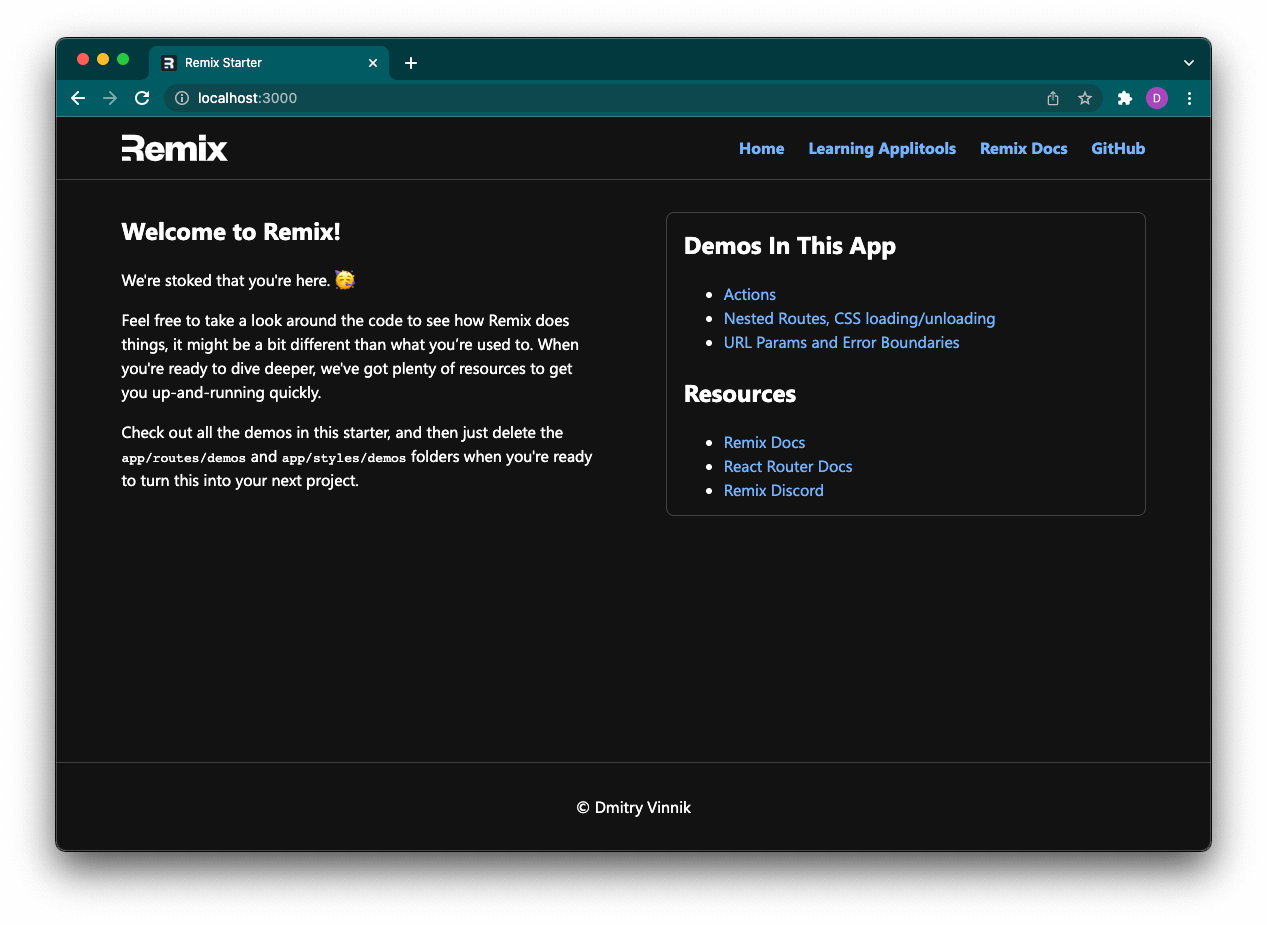Click the browser back navigation arrow

(x=78, y=98)
